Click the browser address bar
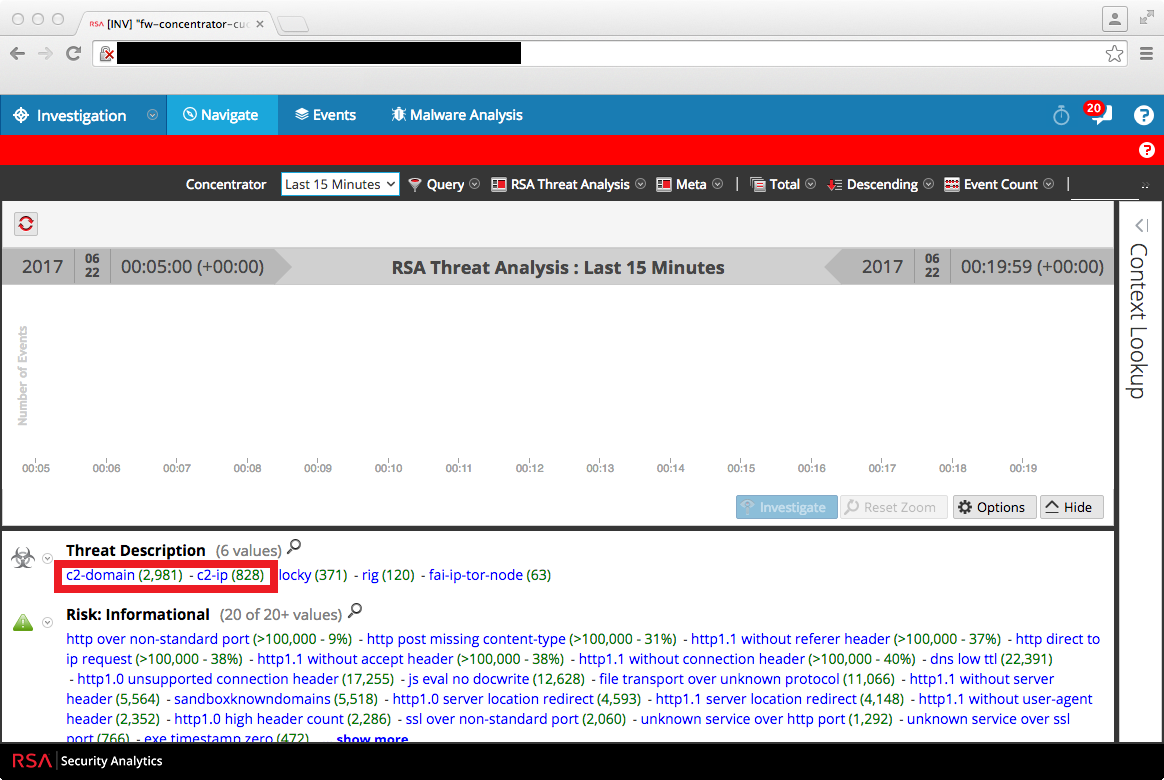This screenshot has height=780, width=1164. [600, 54]
